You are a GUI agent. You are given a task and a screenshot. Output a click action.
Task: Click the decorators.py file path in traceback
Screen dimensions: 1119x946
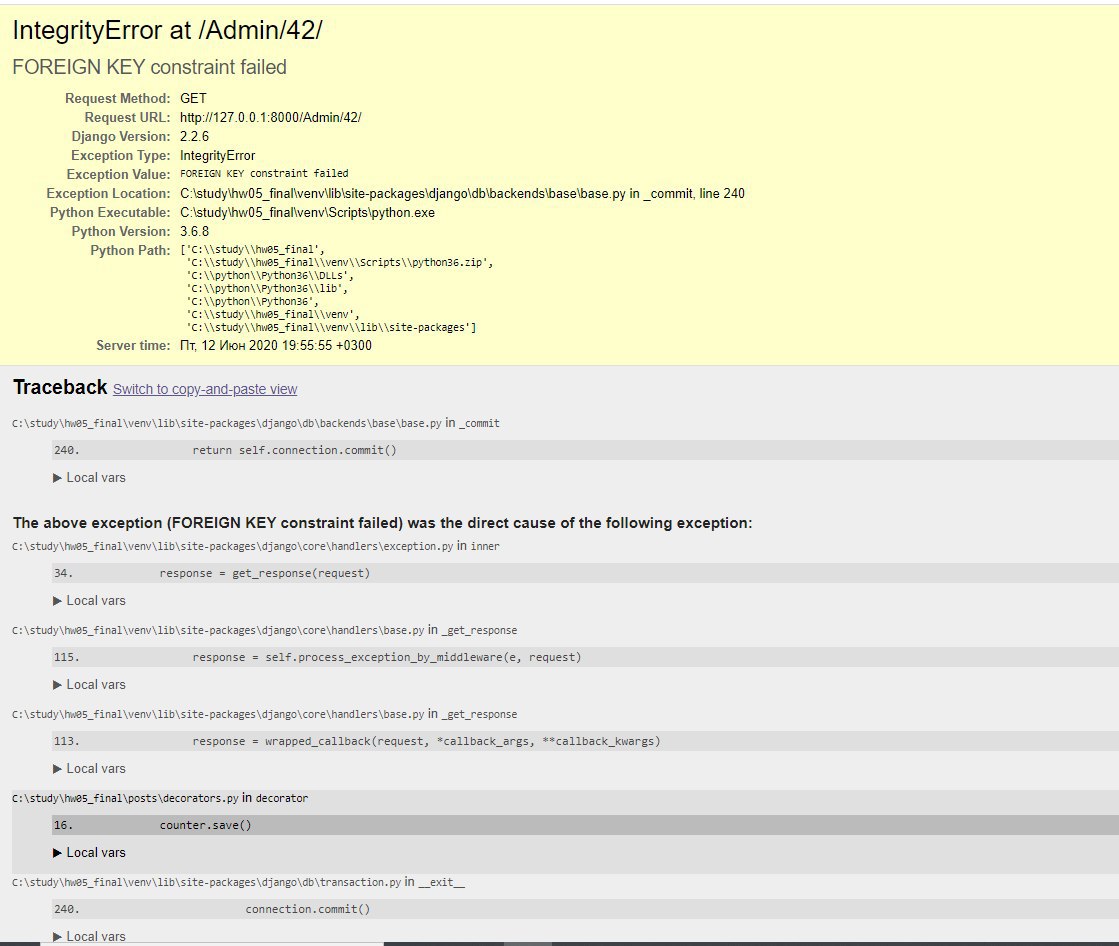click(125, 798)
